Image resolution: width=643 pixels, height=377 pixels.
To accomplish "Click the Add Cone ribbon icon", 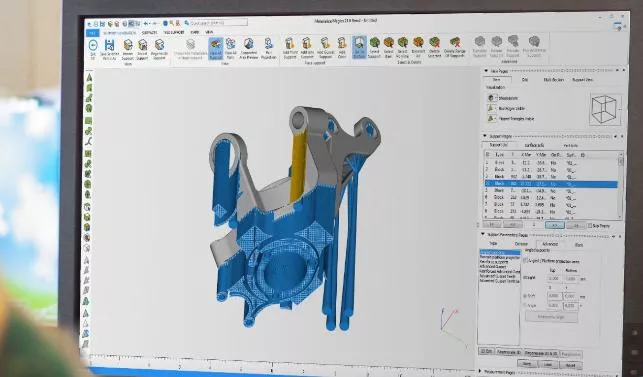I will (342, 48).
